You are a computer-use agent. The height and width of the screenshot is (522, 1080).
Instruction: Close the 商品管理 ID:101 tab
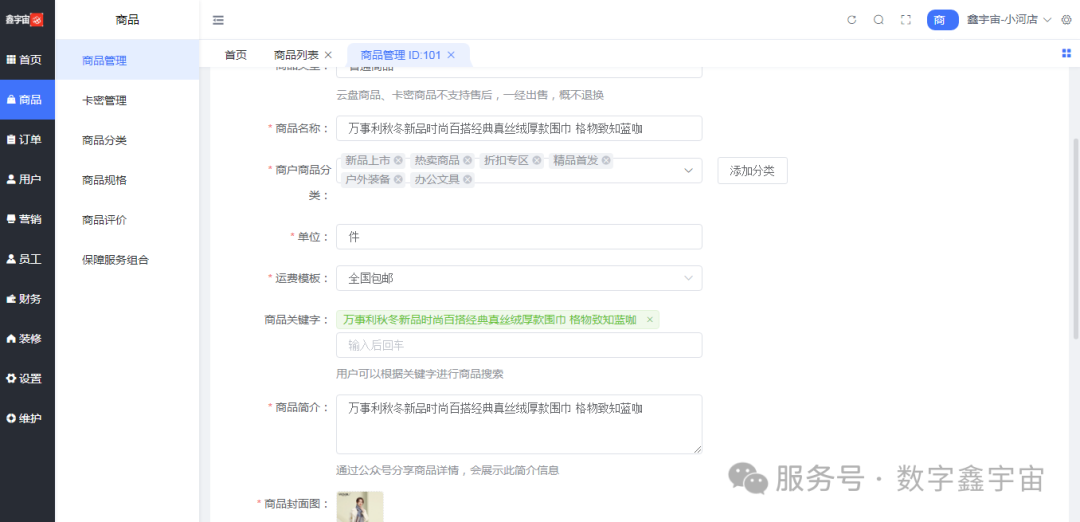coord(451,55)
